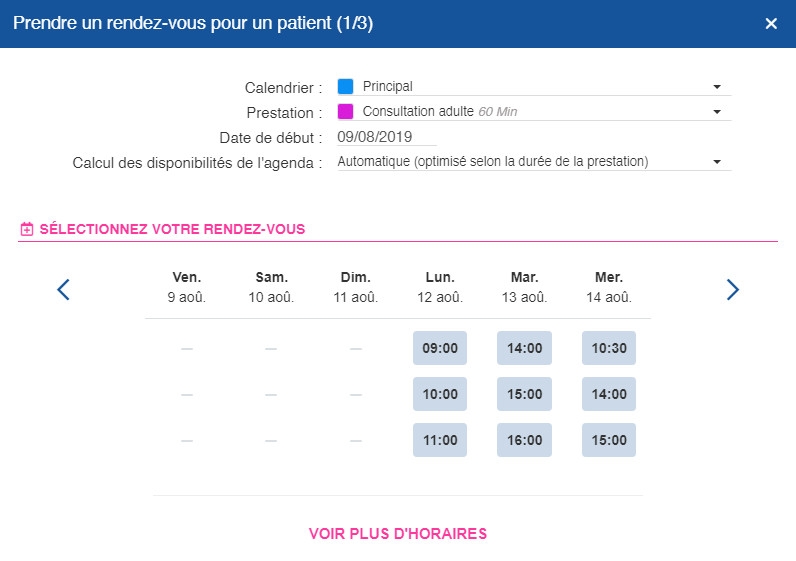This screenshot has height=561, width=796.
Task: Select the 09:00 slot on Monday 12 août
Action: point(440,348)
